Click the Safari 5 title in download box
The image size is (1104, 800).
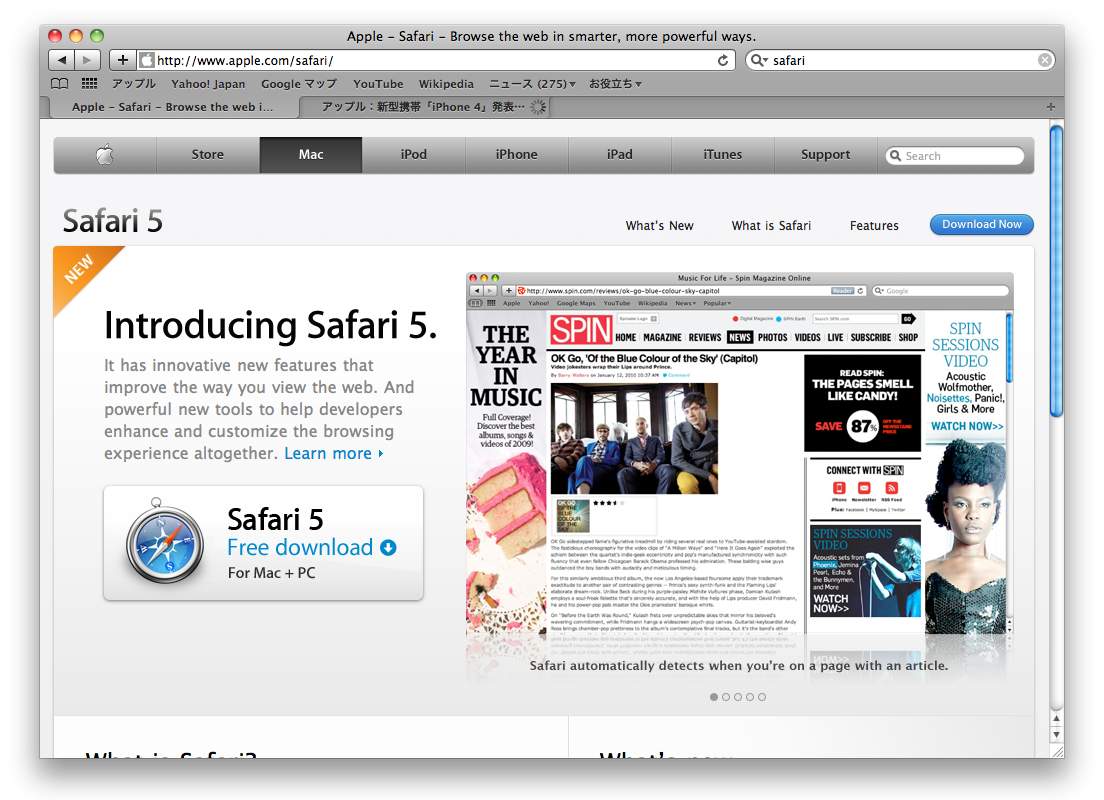coord(275,520)
